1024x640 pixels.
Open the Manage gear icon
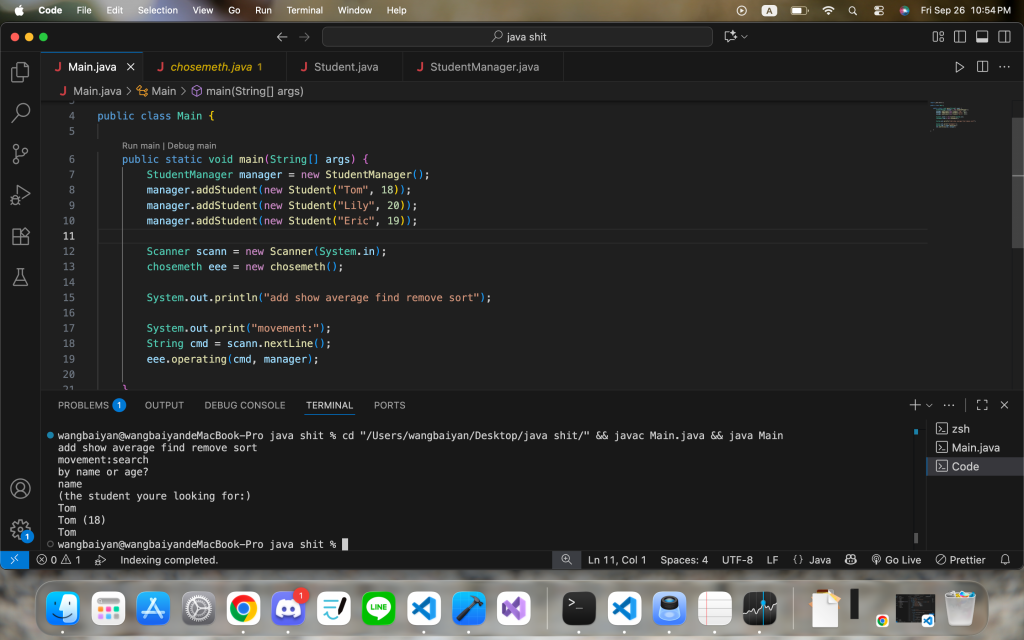click(x=20, y=529)
